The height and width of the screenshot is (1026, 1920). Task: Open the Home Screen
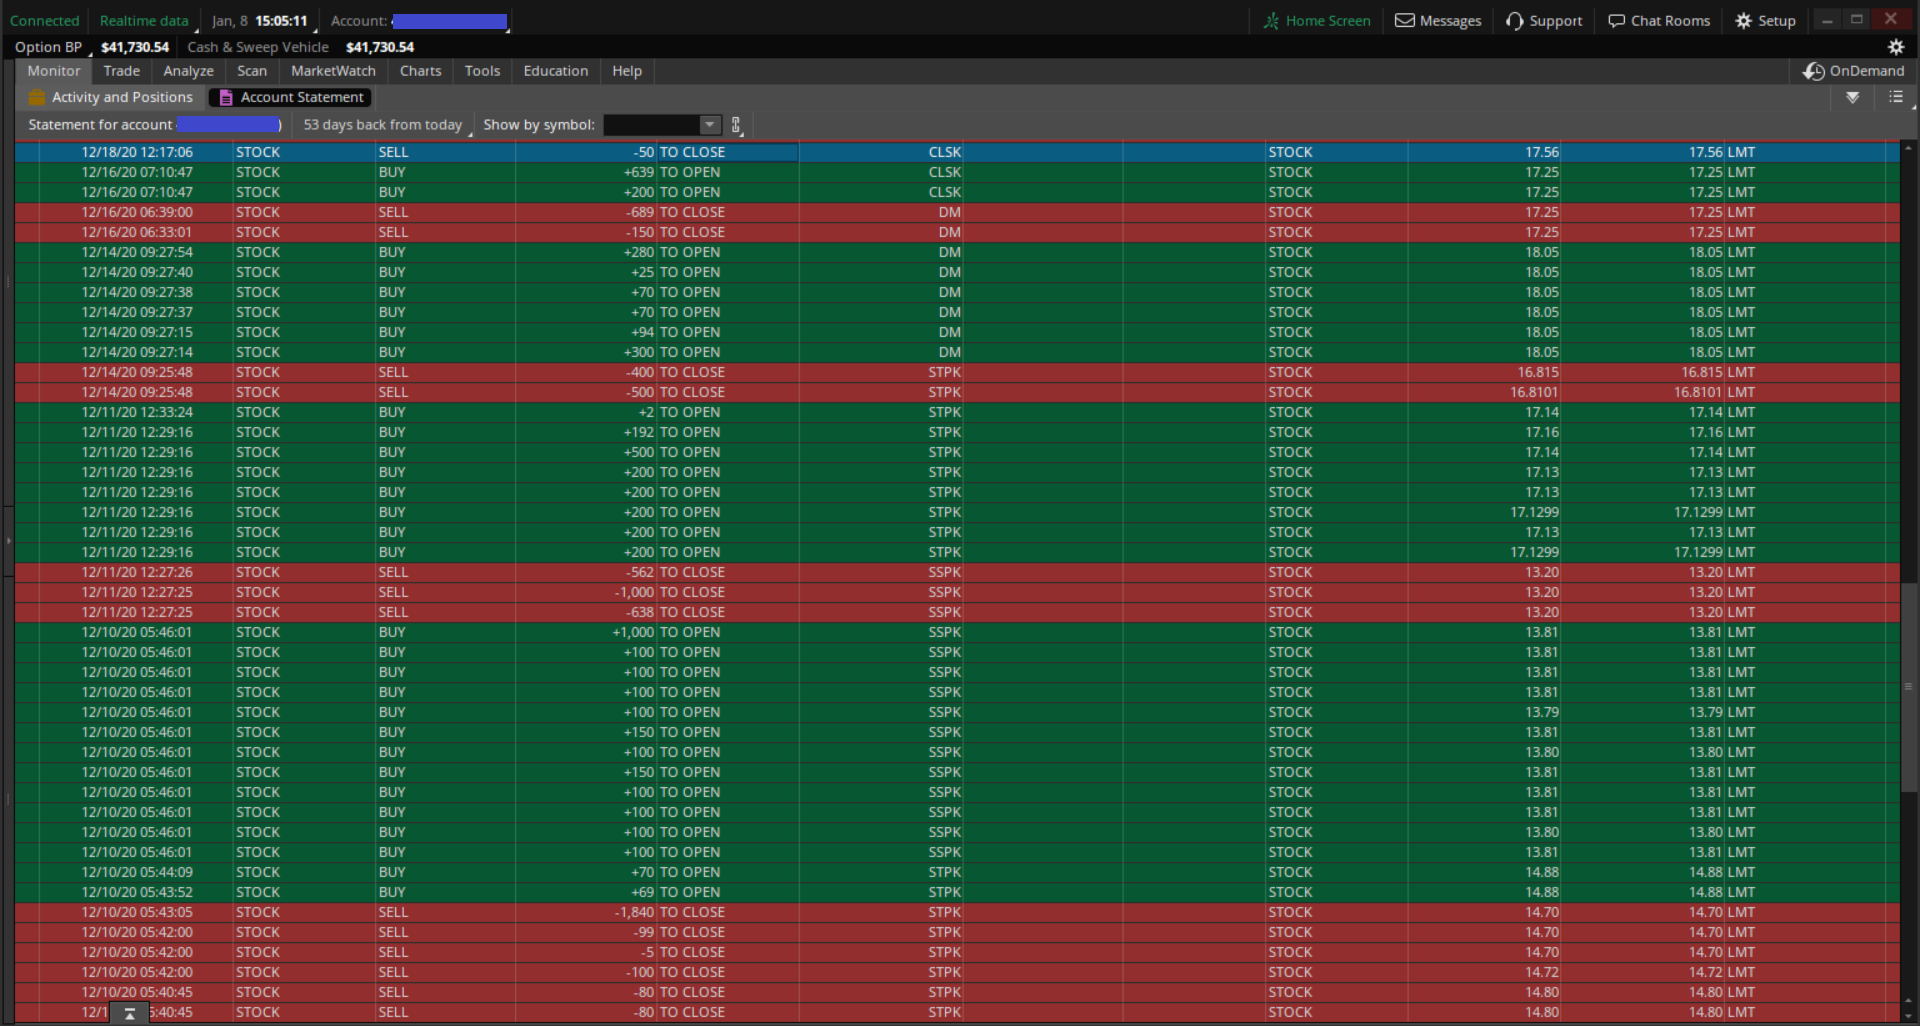[x=1317, y=20]
